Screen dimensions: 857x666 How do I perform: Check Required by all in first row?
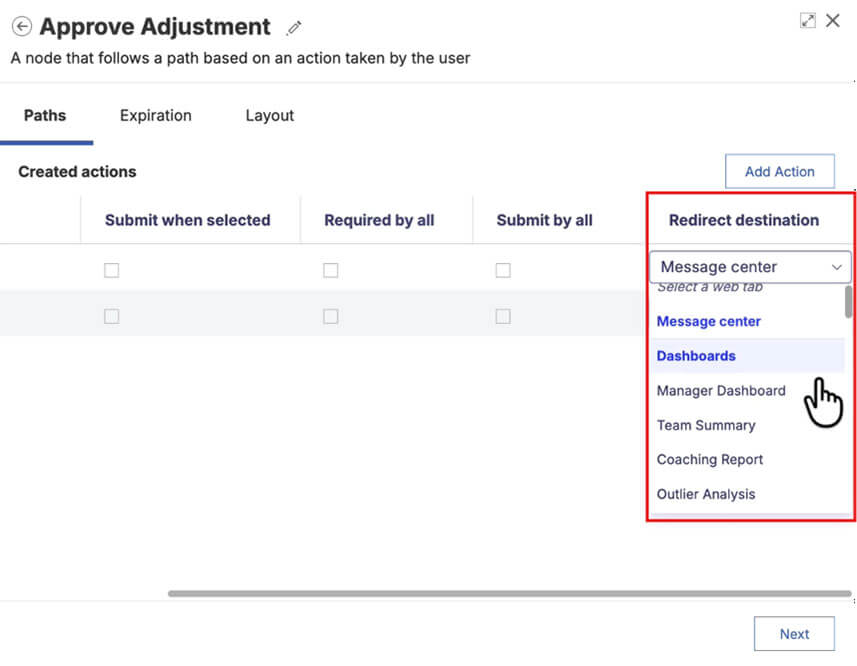pos(331,270)
